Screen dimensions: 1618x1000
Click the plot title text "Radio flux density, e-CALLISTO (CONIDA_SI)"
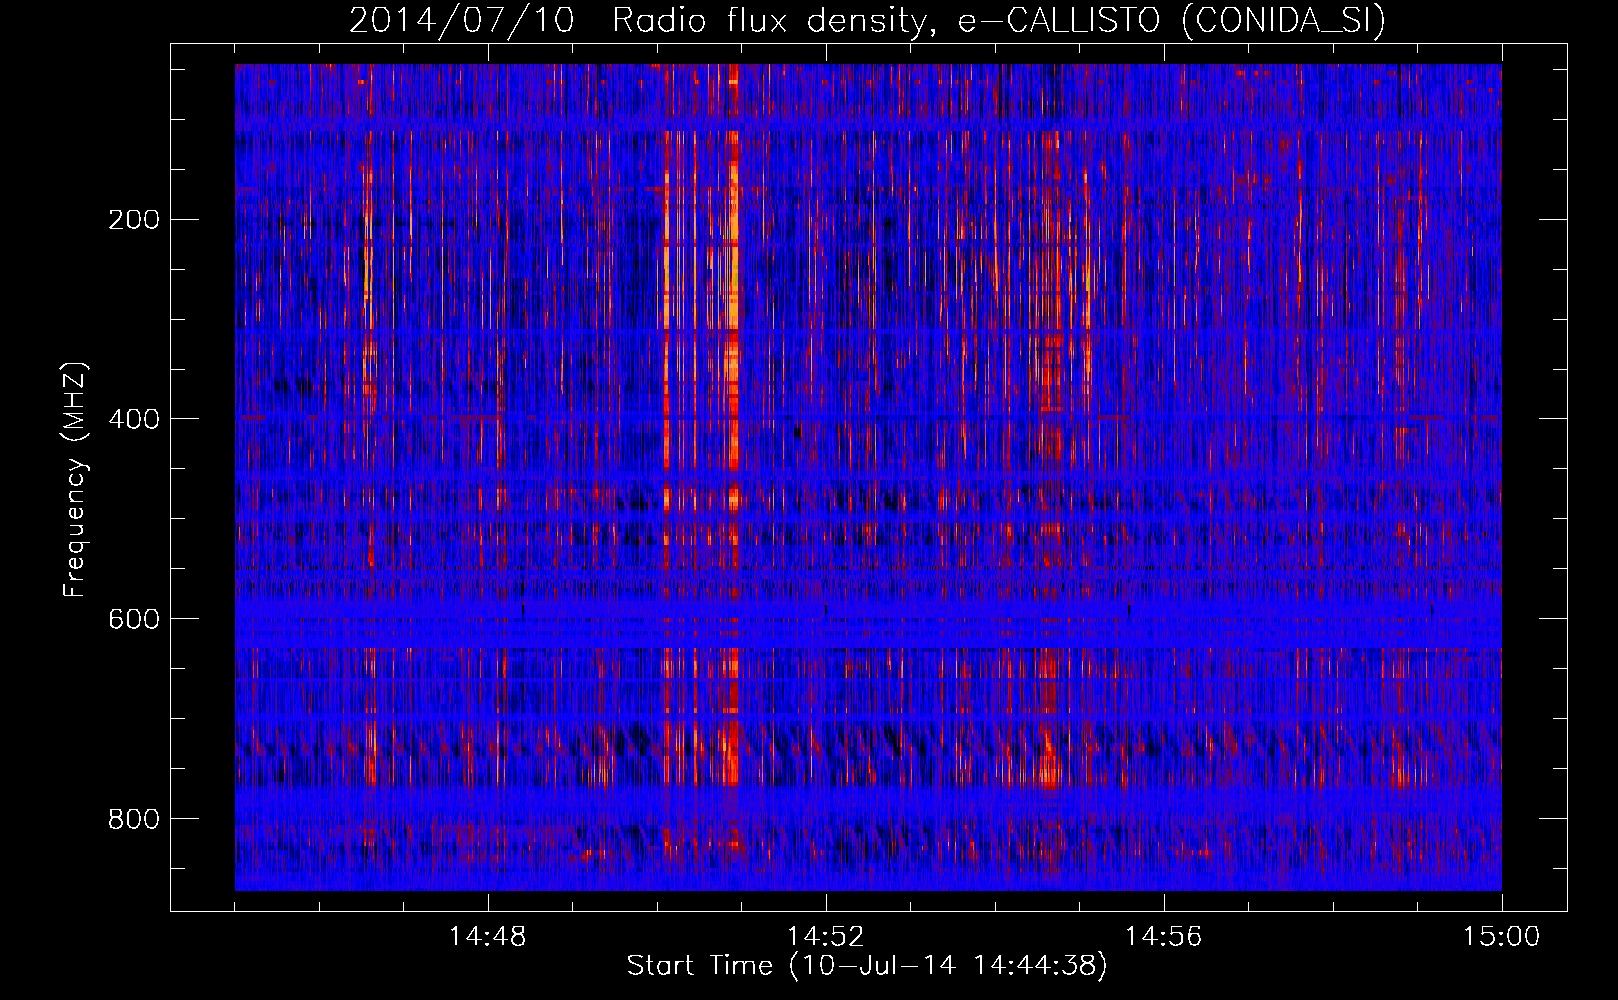click(999, 21)
